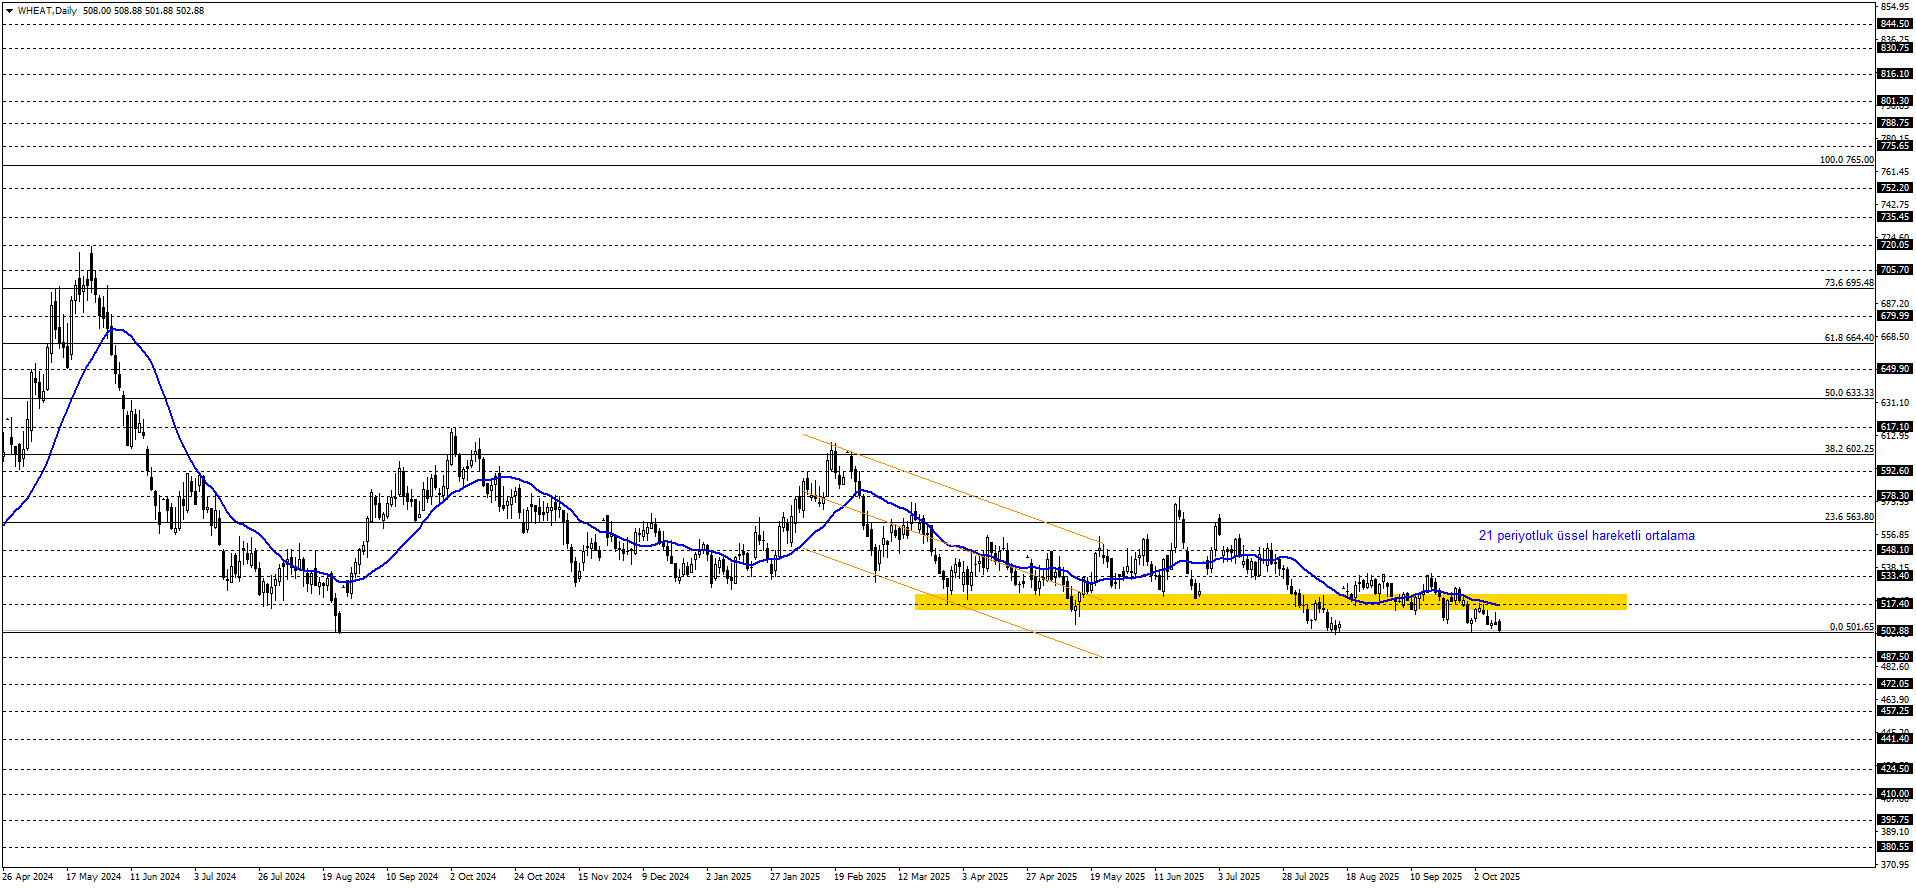Select the 487.50 price level tag

tap(1895, 657)
